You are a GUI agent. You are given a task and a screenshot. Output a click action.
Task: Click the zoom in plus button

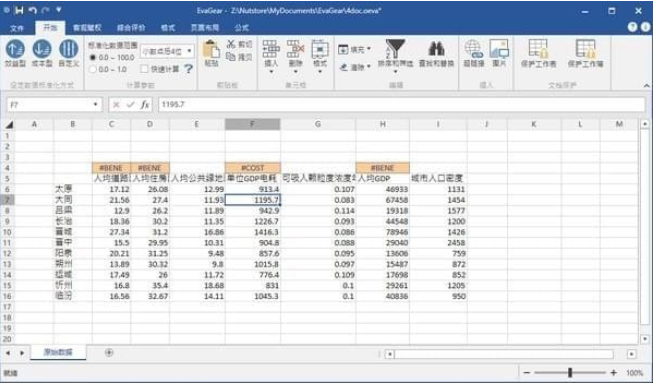click(x=613, y=373)
